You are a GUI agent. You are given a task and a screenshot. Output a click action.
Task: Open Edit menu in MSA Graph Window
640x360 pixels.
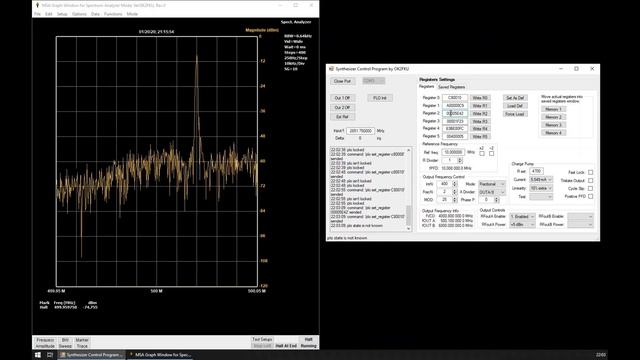(49, 14)
